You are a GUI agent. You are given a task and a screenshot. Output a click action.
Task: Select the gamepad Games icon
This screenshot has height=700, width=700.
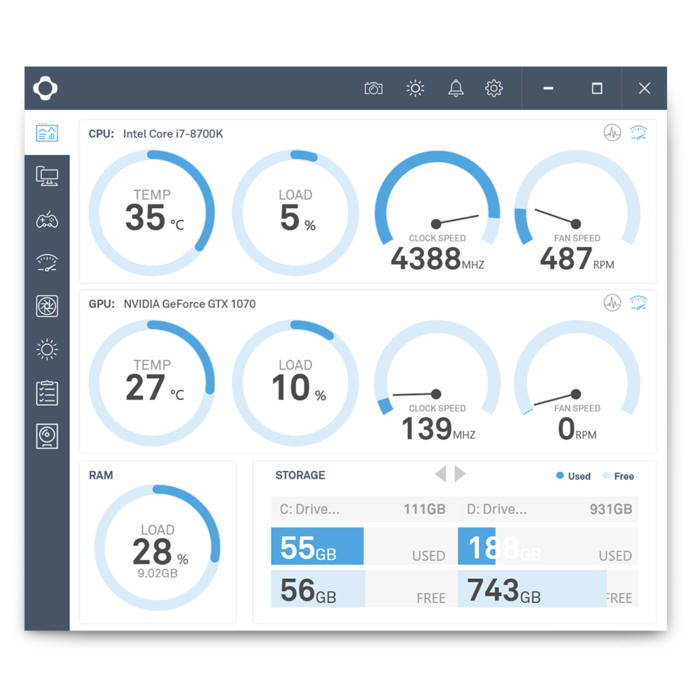point(47,220)
